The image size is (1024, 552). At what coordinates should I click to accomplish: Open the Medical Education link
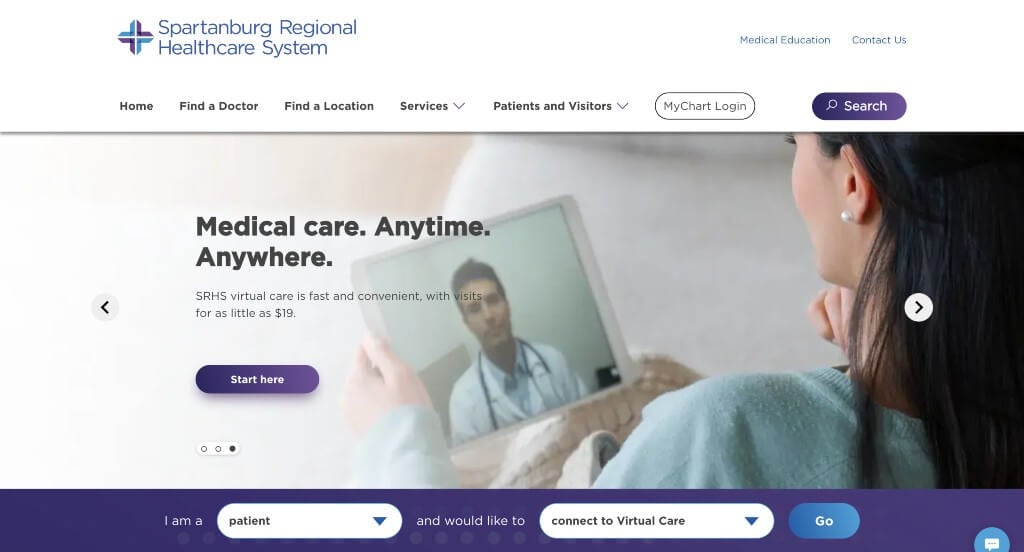point(785,40)
